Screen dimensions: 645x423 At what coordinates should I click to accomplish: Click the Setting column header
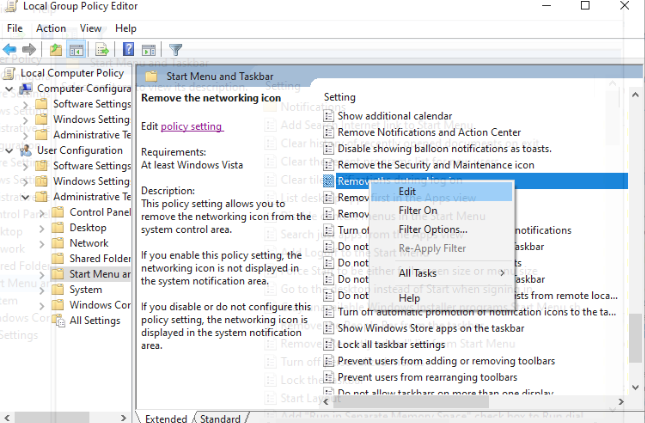coord(340,97)
